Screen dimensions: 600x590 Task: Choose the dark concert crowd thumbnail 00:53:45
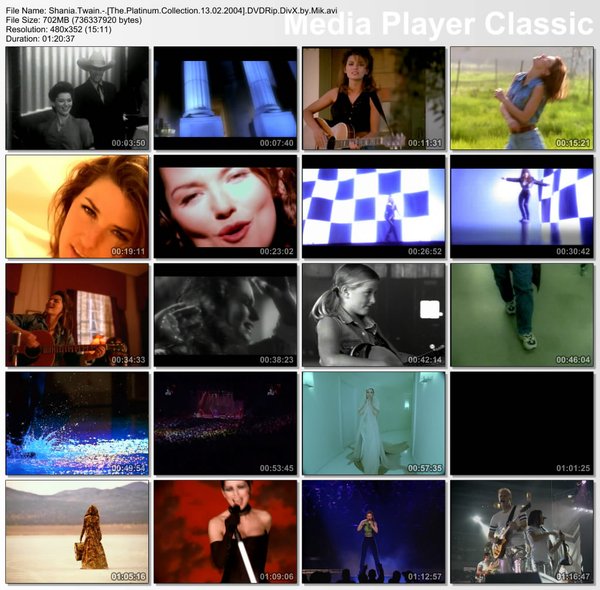(x=225, y=424)
